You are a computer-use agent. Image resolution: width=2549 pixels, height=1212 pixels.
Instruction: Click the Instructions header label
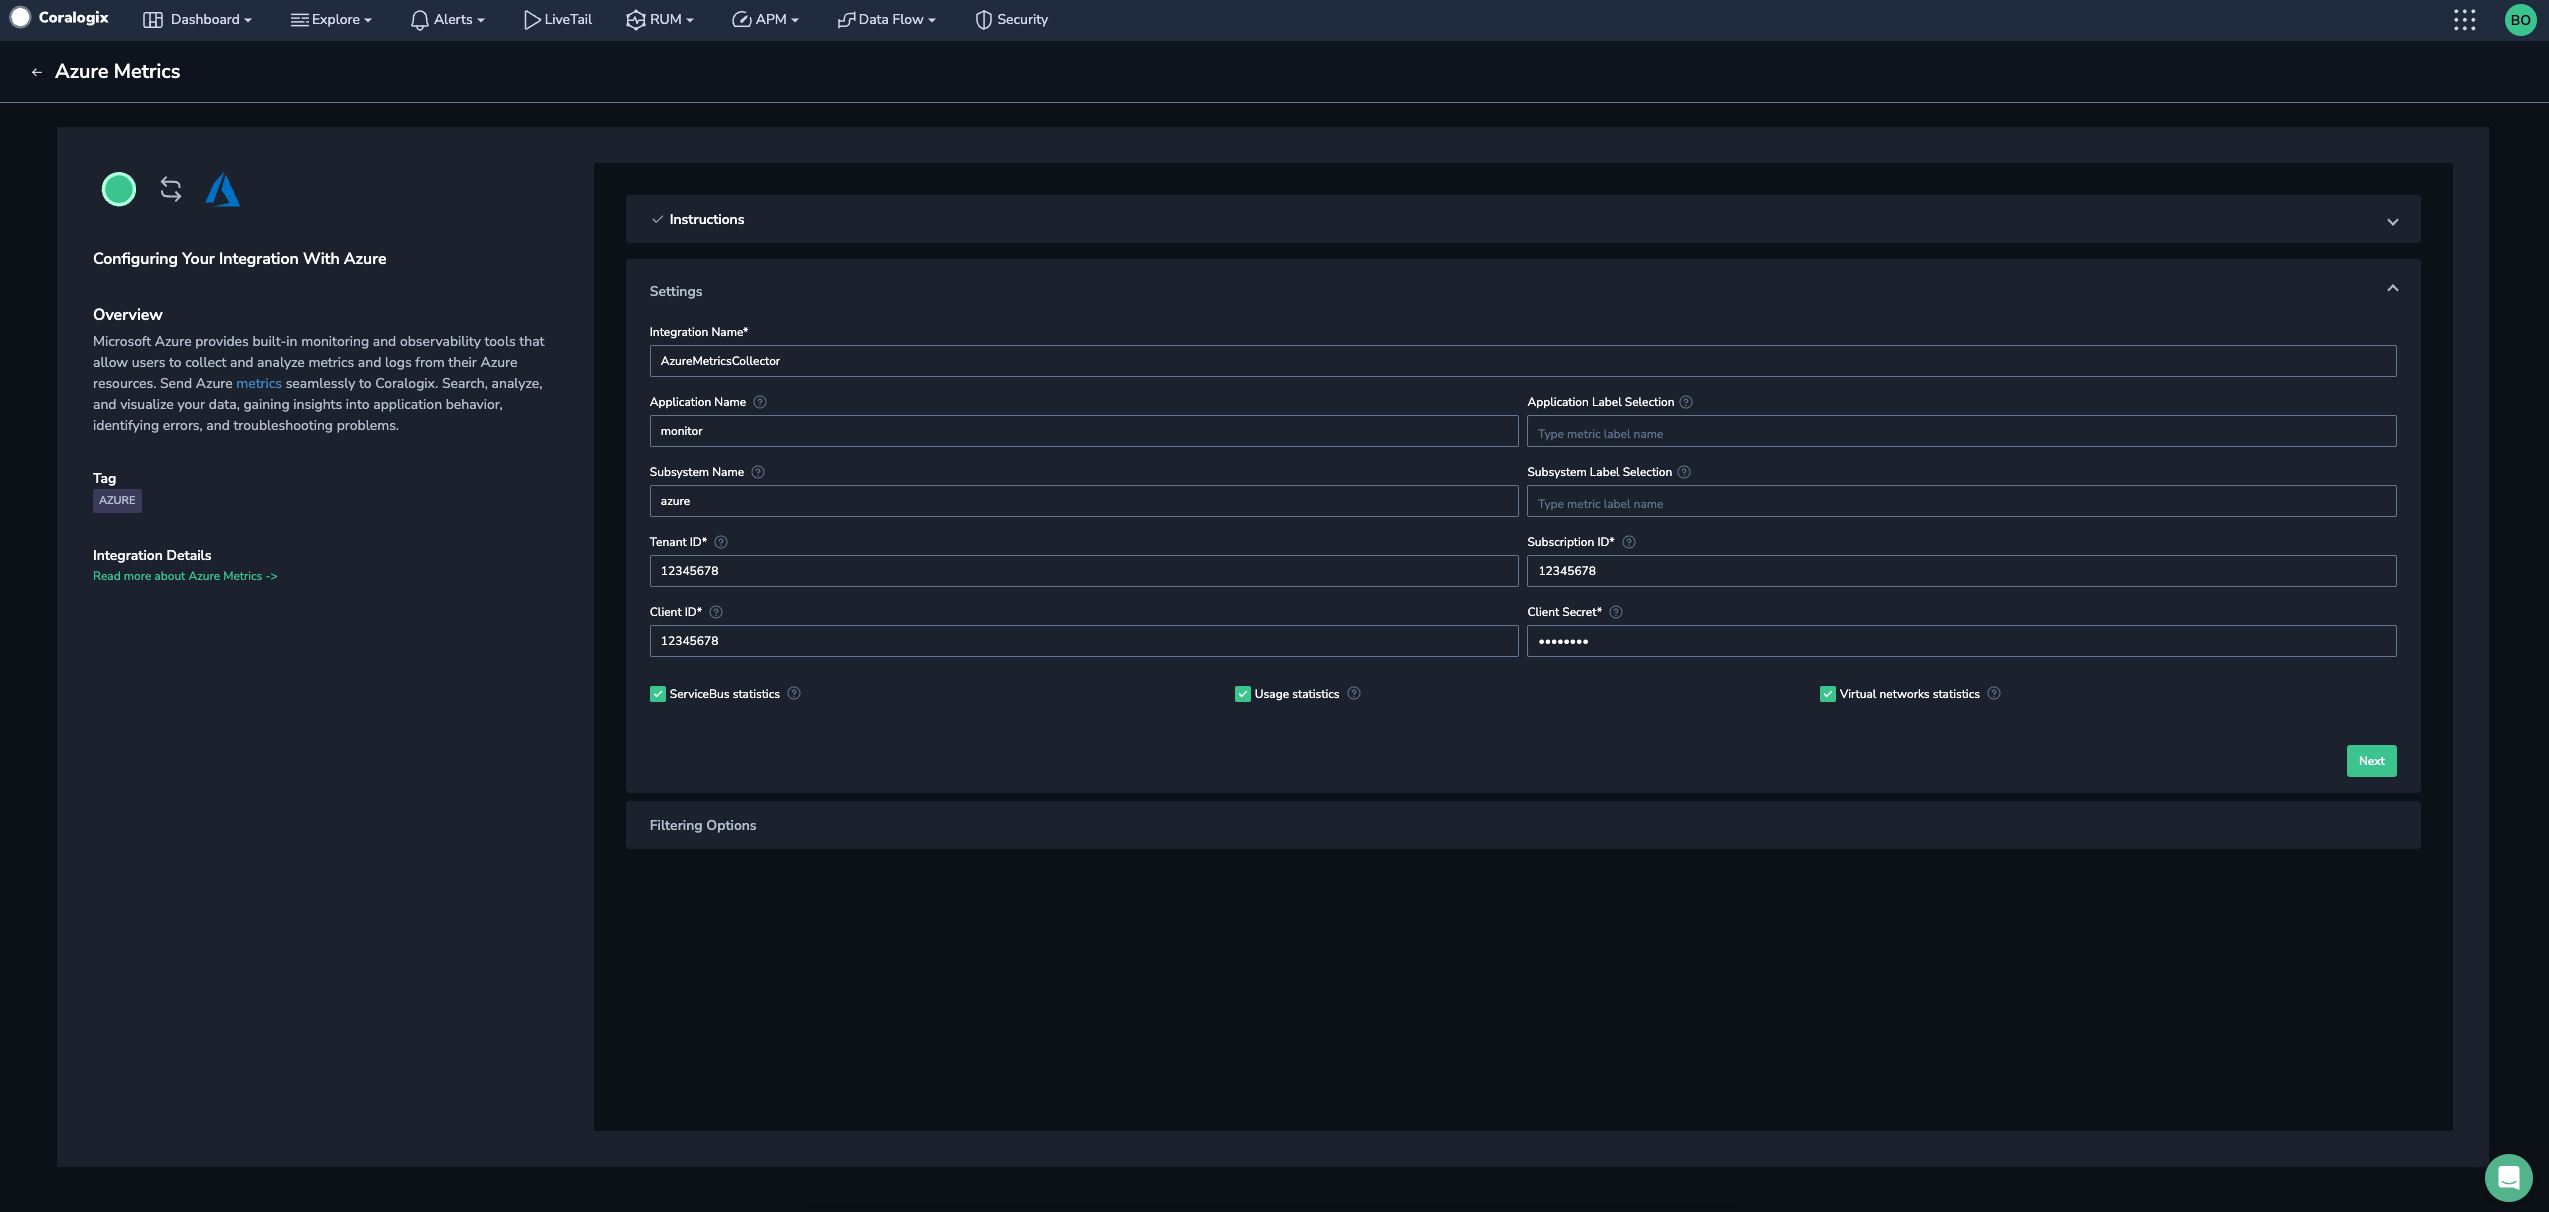tap(706, 219)
